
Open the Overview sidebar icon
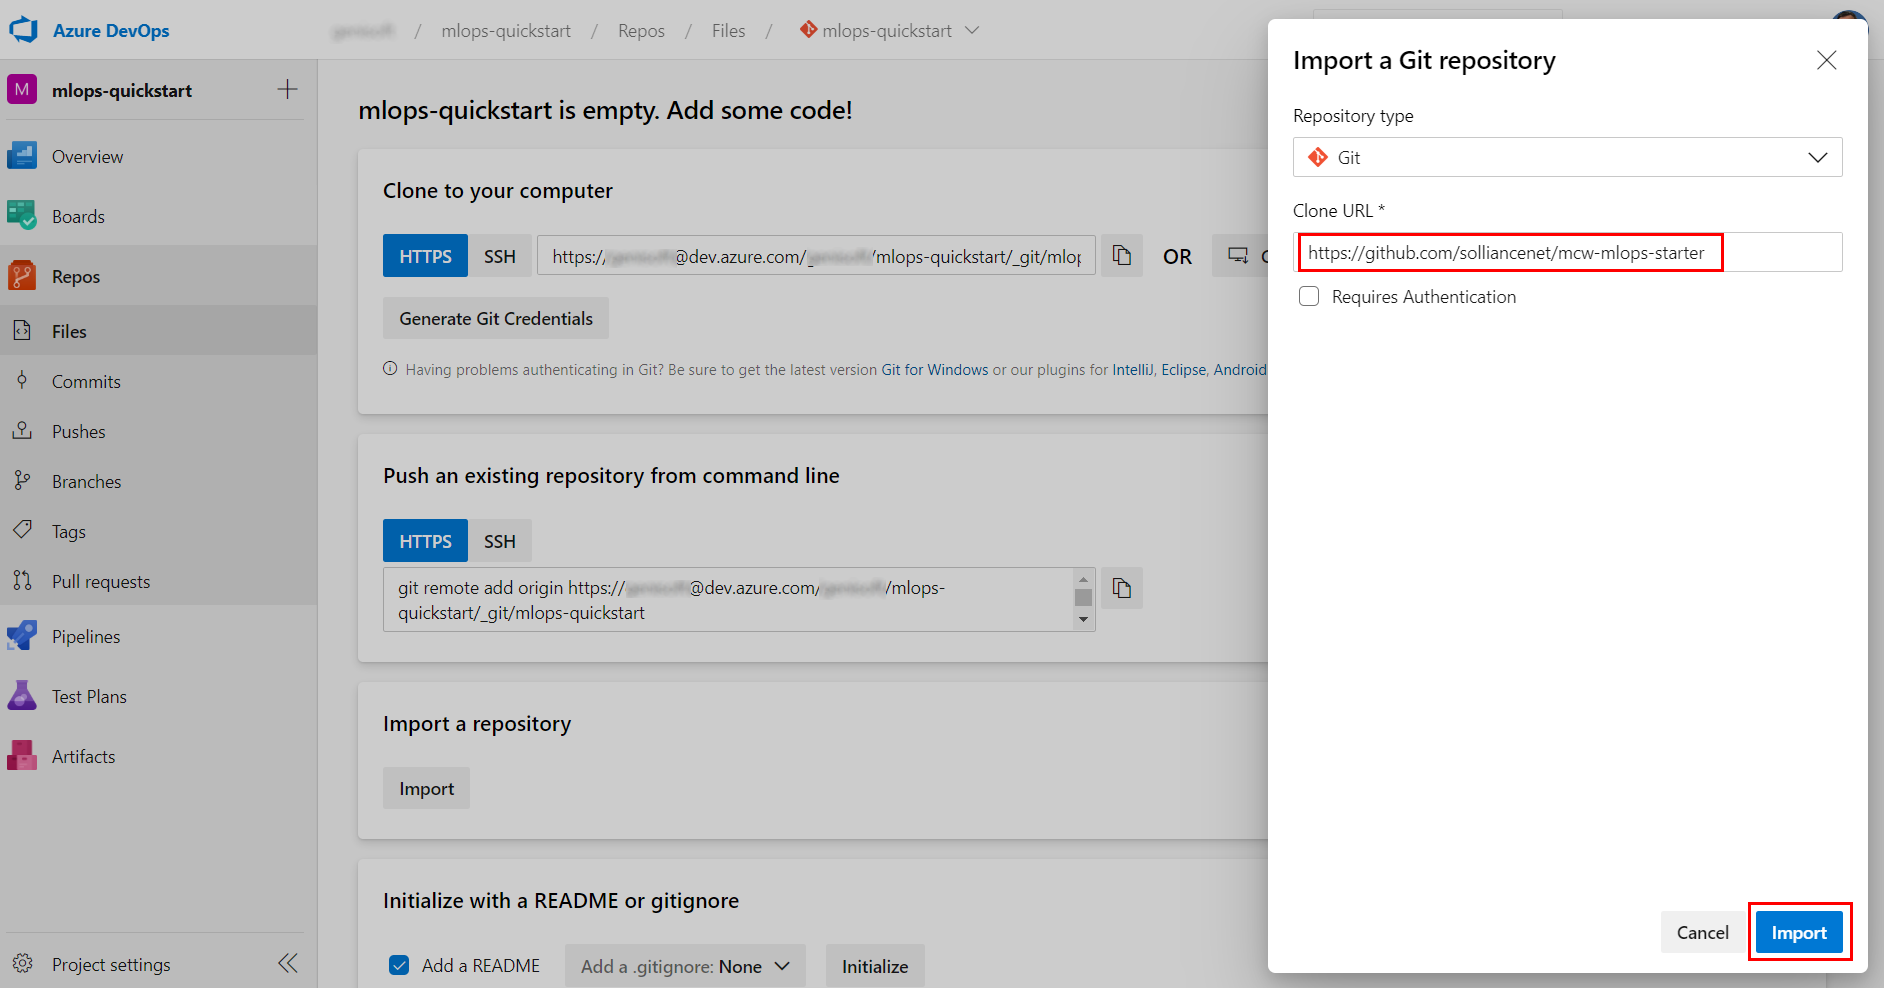22,156
